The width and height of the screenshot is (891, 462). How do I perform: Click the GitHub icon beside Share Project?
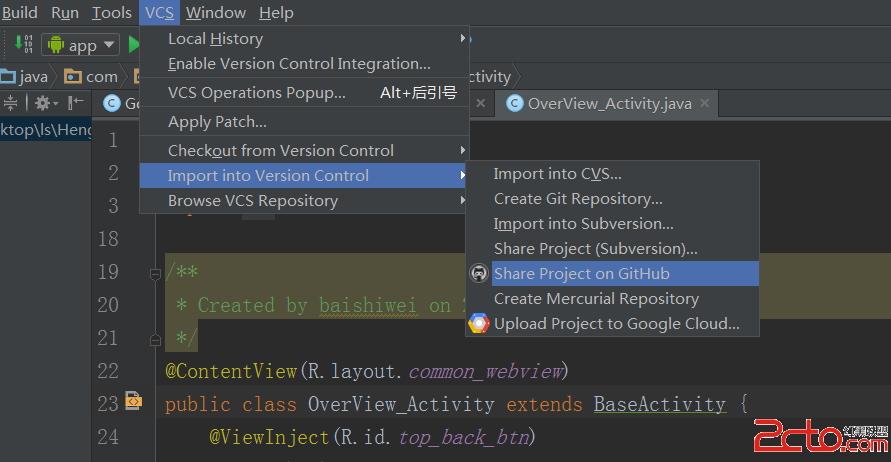[479, 274]
